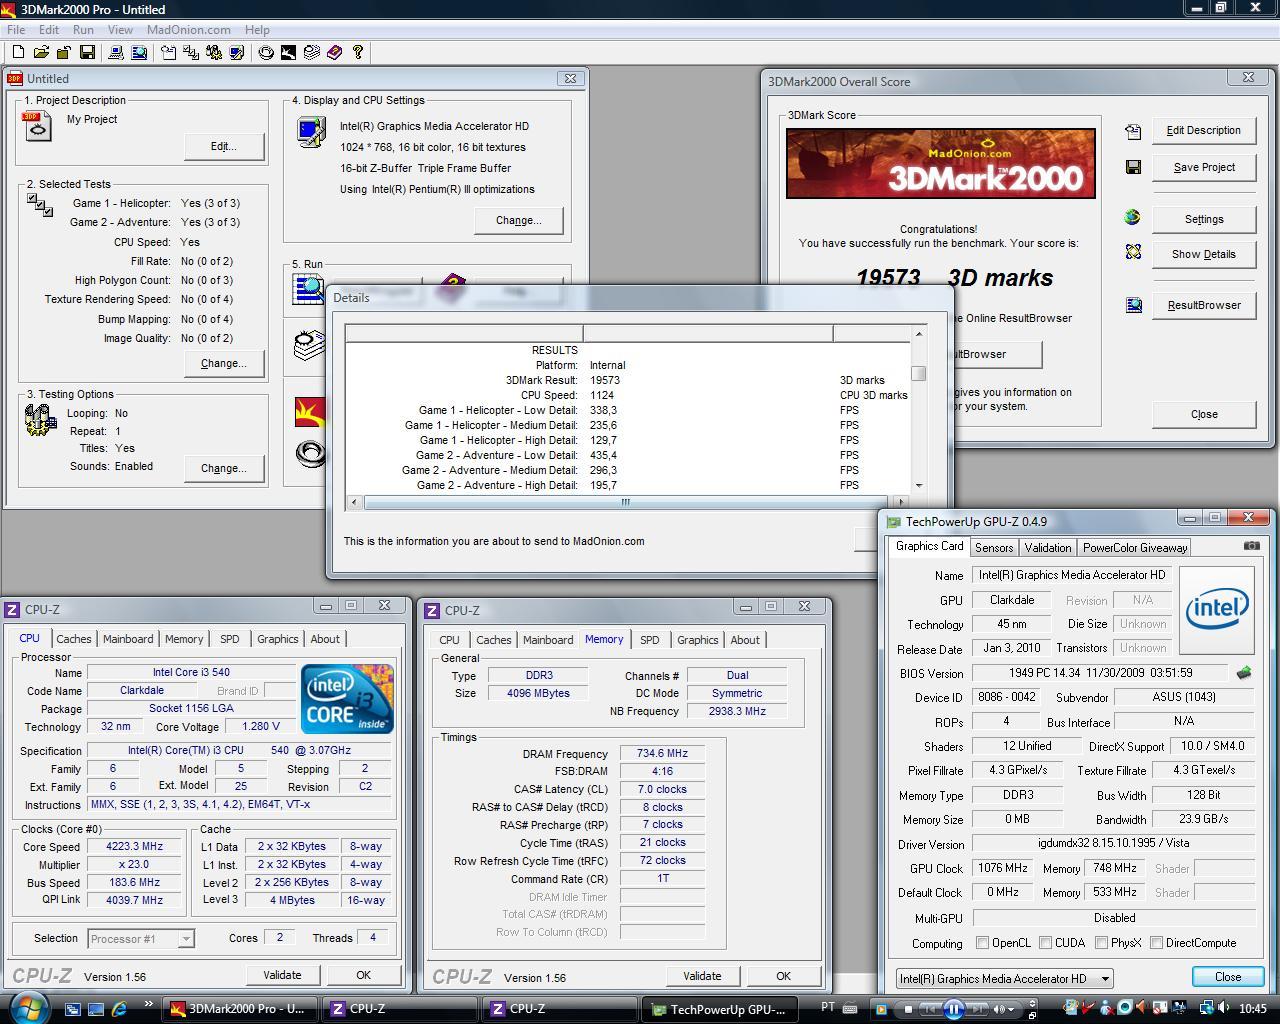
Task: Enable the DirectCompute checkbox in GPU-Z
Action: tap(1156, 943)
